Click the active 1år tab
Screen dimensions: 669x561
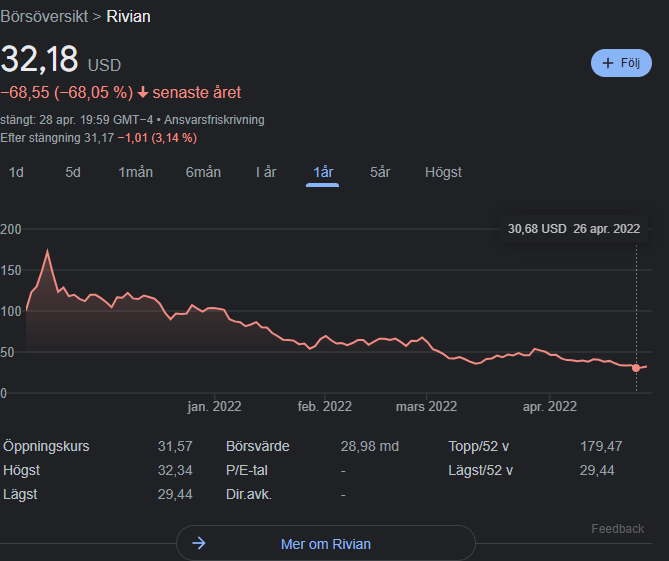pyautogui.click(x=323, y=172)
